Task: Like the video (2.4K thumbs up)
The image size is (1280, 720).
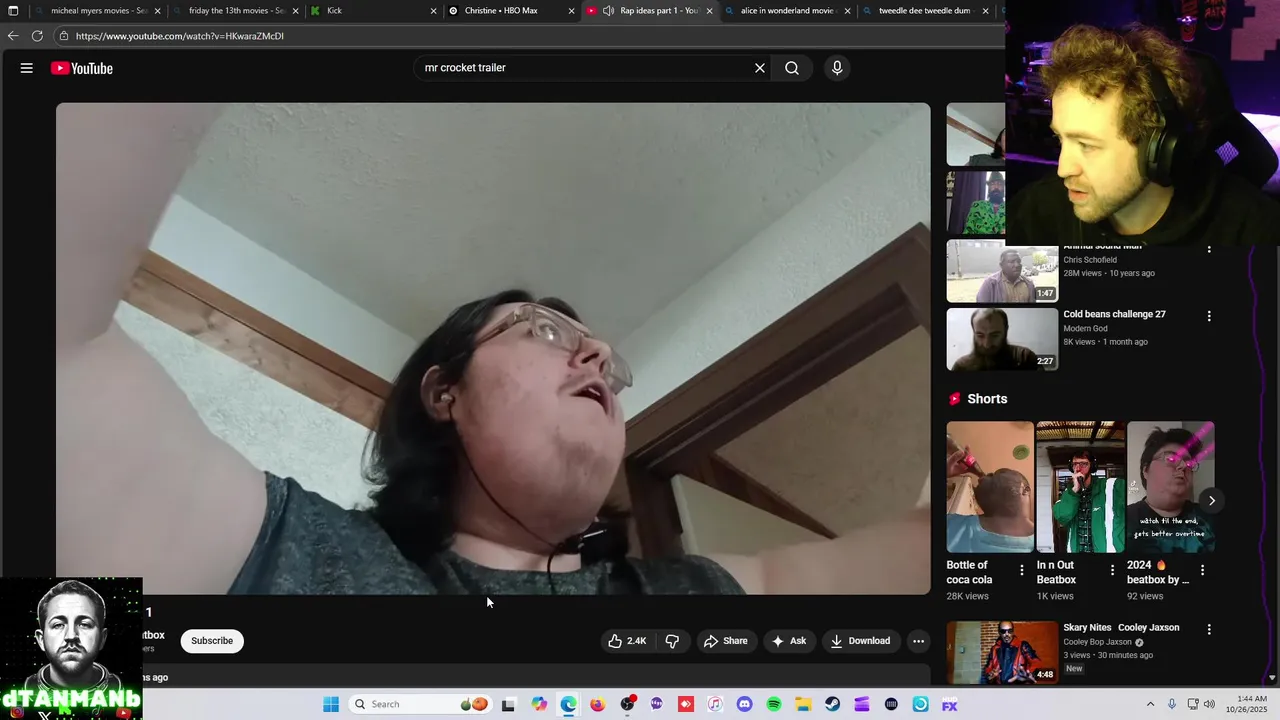Action: (x=628, y=641)
